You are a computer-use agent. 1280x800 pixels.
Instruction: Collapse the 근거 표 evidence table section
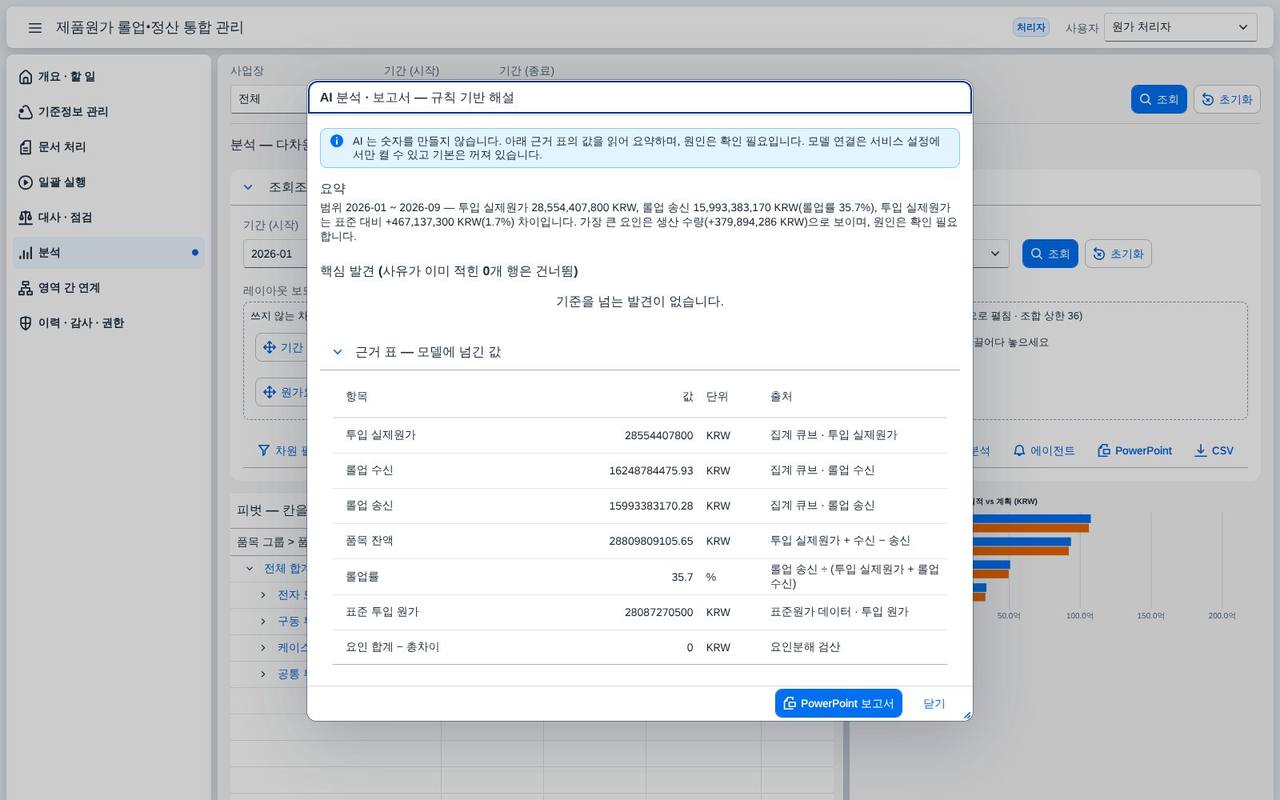[338, 352]
